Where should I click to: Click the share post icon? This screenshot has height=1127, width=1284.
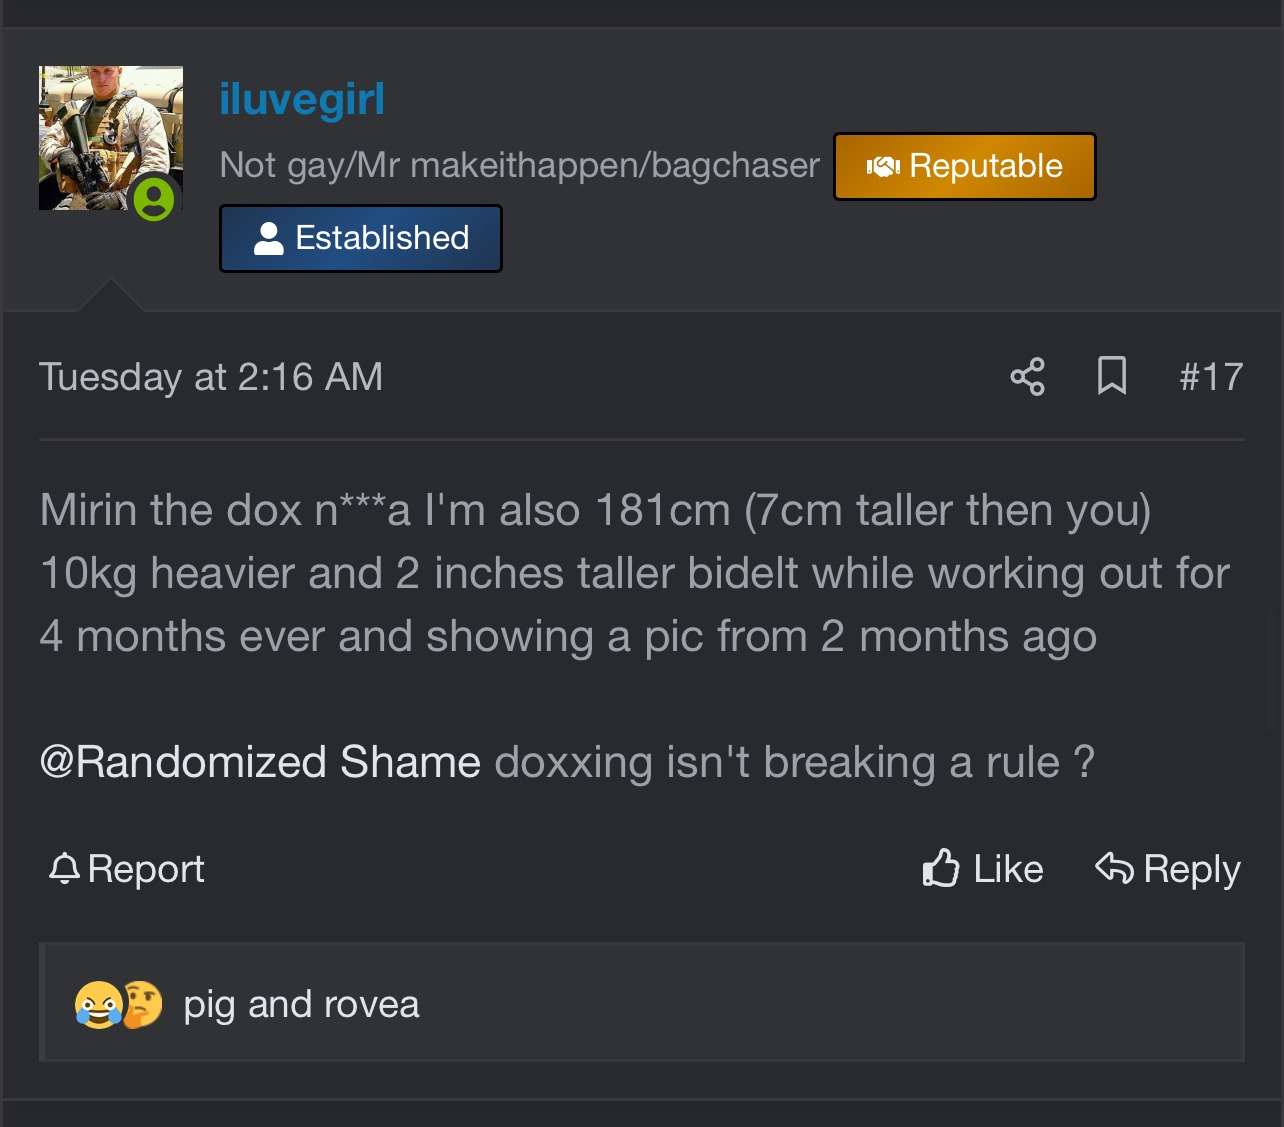[1027, 377]
